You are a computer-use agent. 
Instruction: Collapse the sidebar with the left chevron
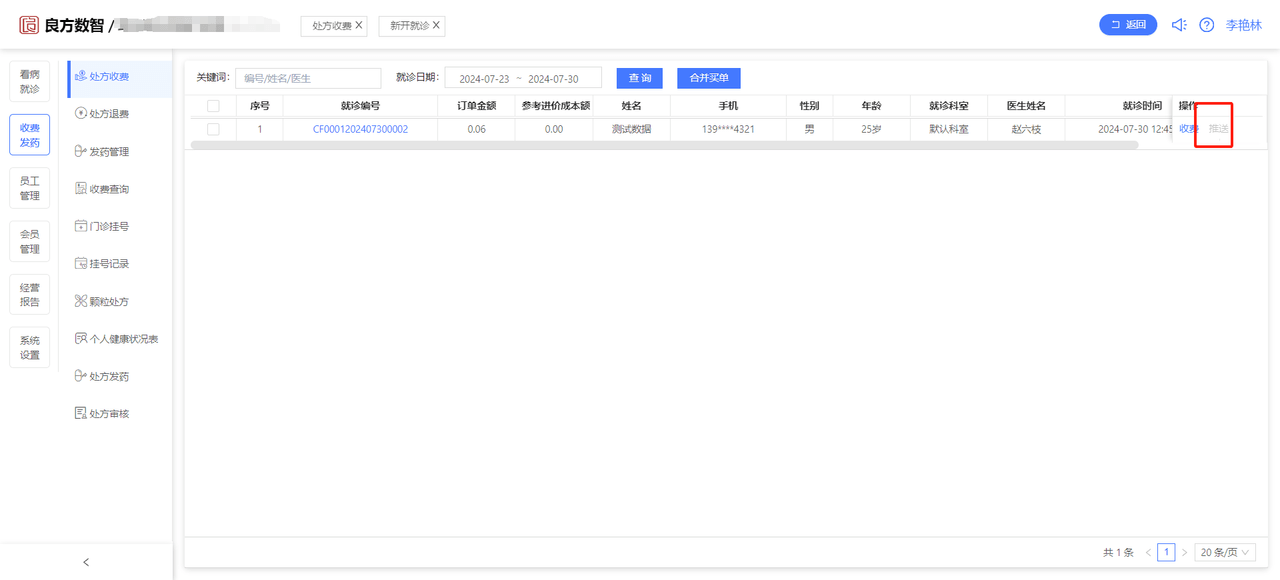click(86, 562)
